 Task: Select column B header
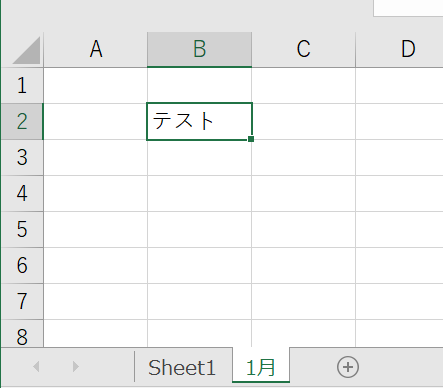(199, 49)
